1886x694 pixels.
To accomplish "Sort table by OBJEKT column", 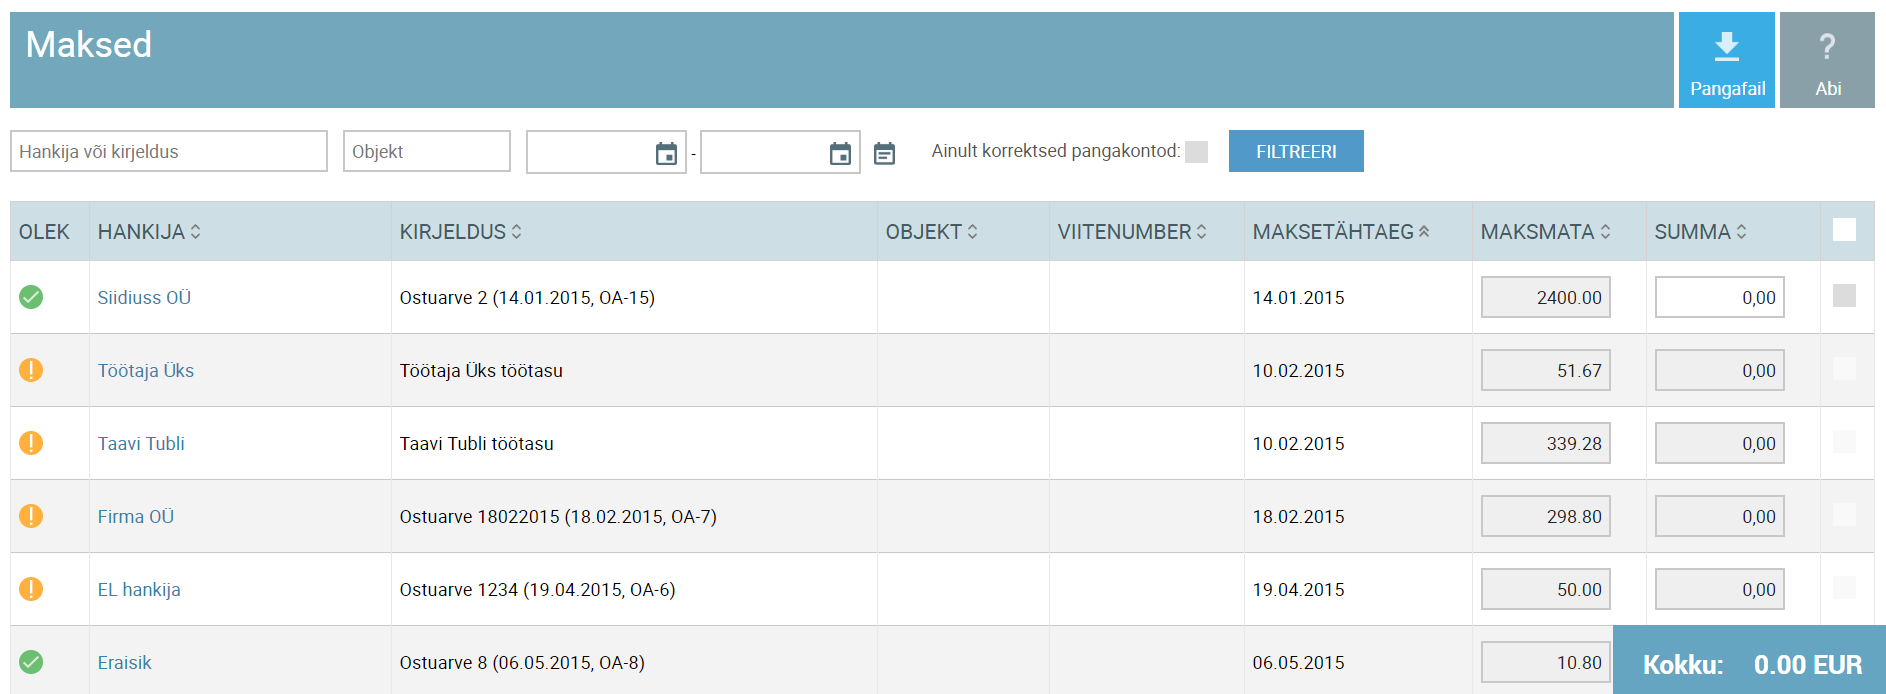I will [932, 232].
